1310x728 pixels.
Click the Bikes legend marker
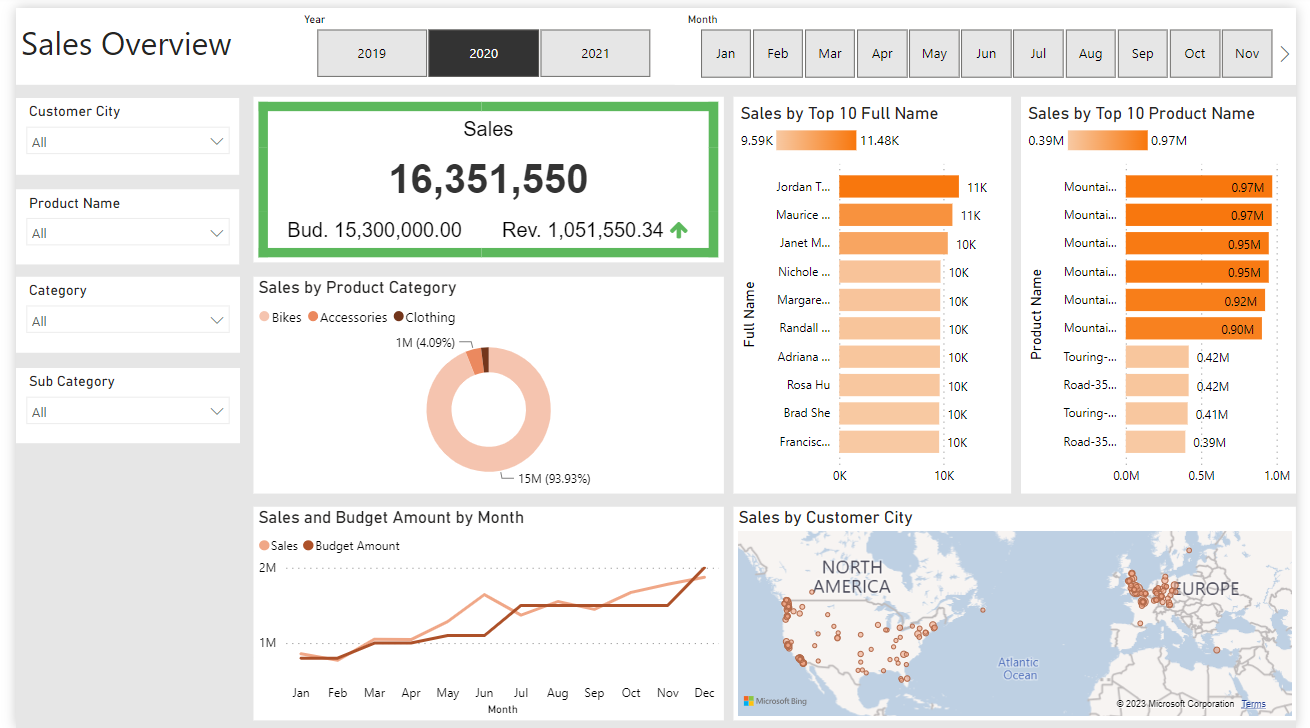click(x=265, y=317)
